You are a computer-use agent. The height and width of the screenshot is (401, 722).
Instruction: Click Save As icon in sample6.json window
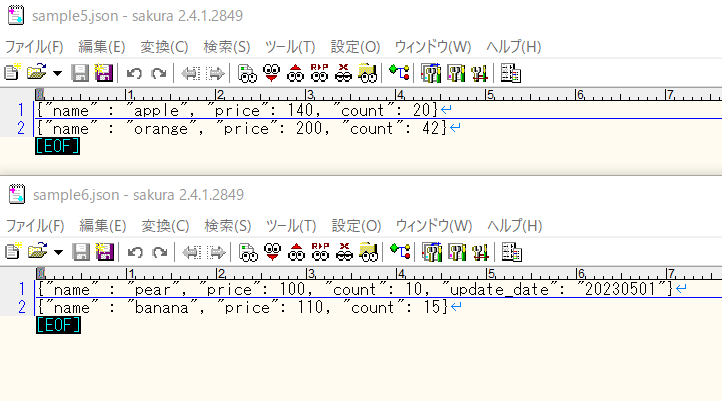click(x=105, y=252)
